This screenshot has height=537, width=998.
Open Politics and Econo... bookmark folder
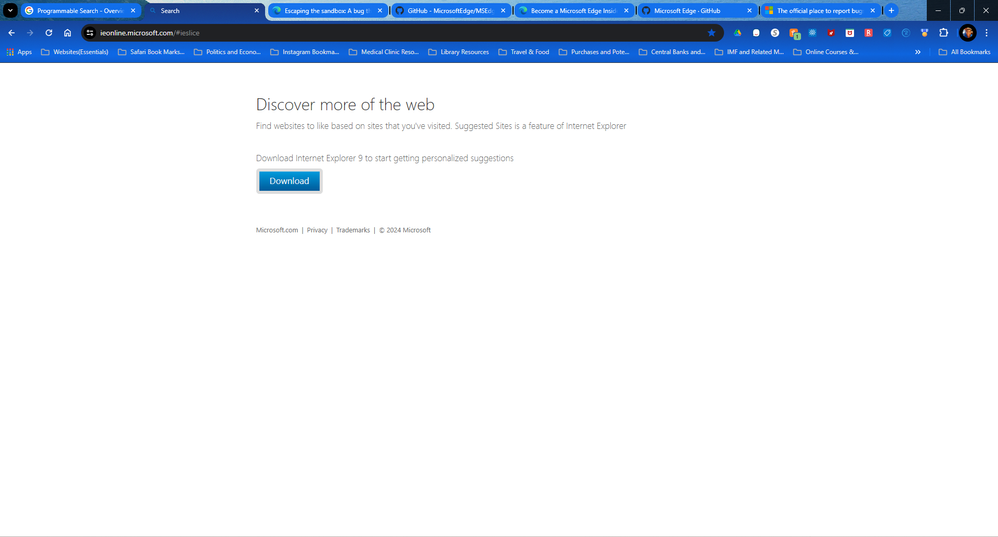(227, 52)
